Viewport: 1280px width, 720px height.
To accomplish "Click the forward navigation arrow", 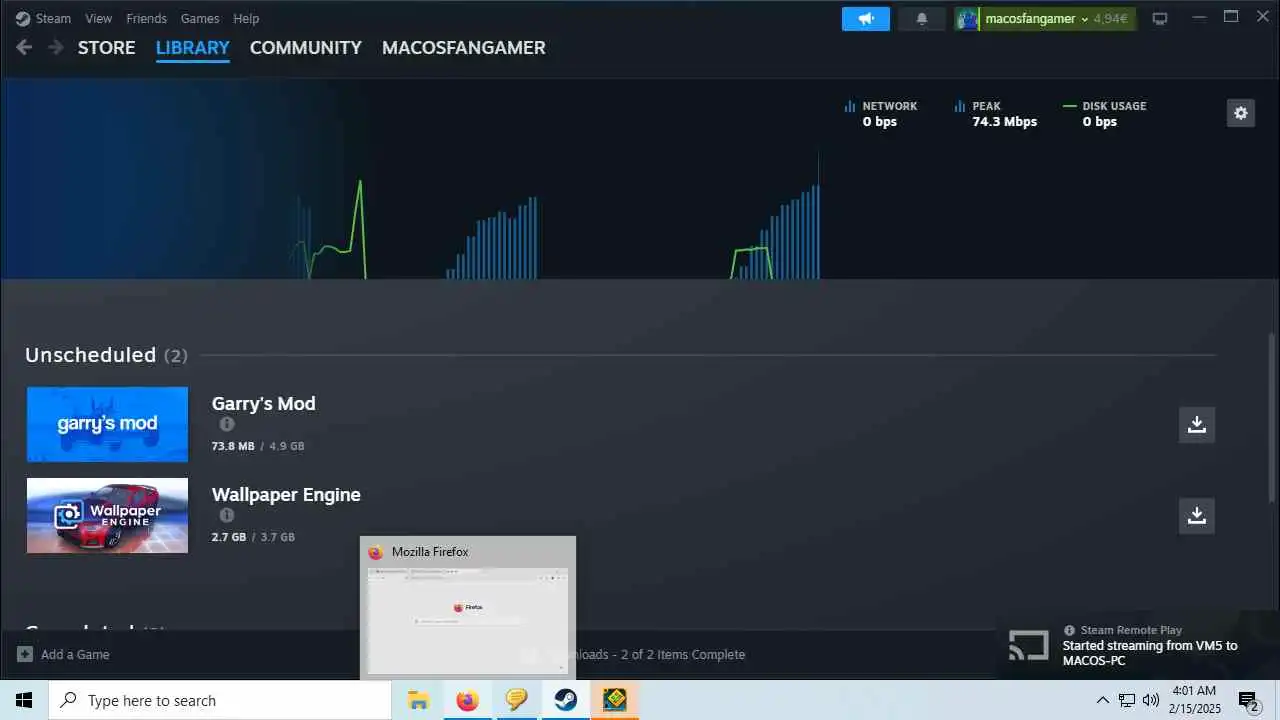I will (56, 47).
